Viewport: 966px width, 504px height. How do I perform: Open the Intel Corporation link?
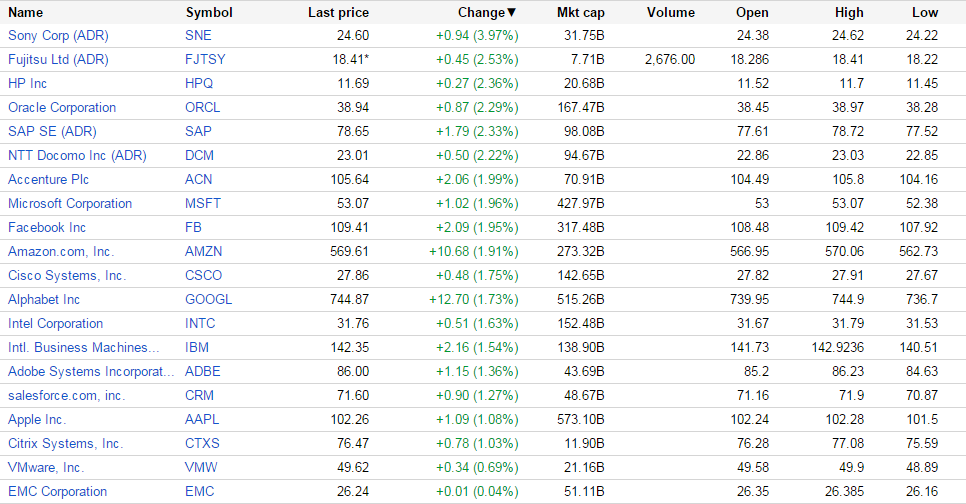[55, 323]
